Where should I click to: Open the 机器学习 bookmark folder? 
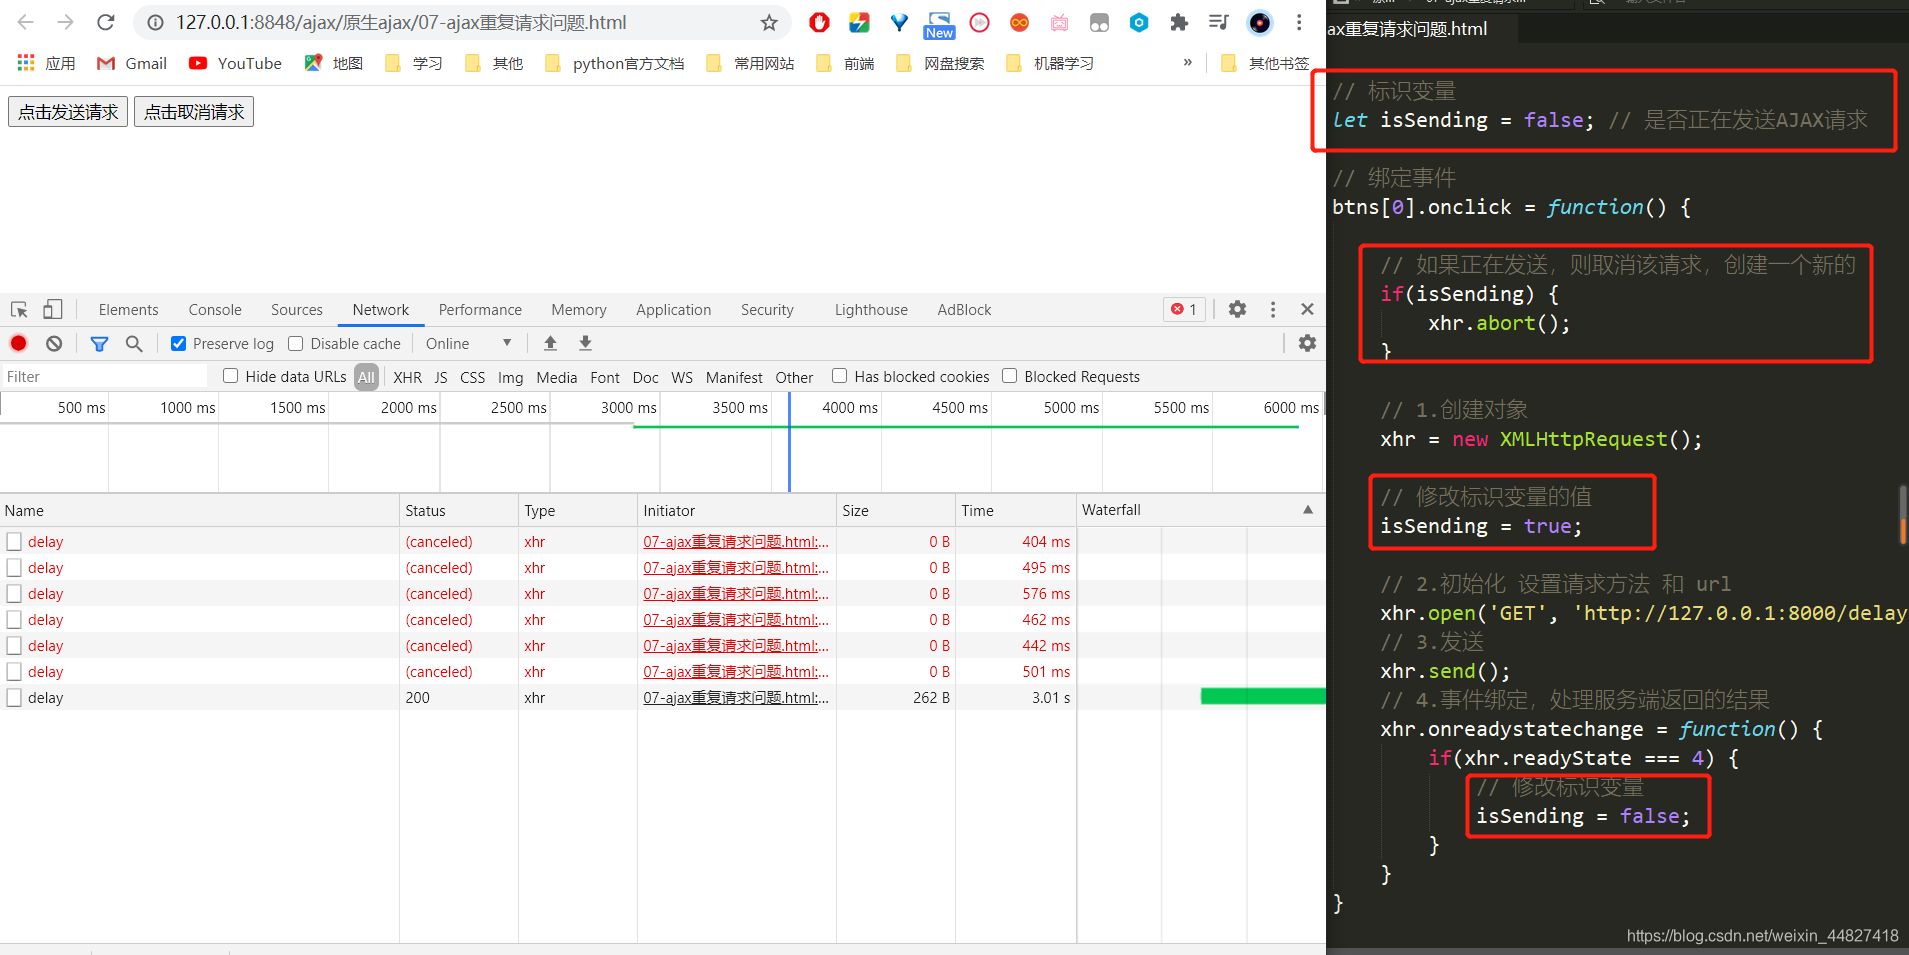click(1050, 63)
